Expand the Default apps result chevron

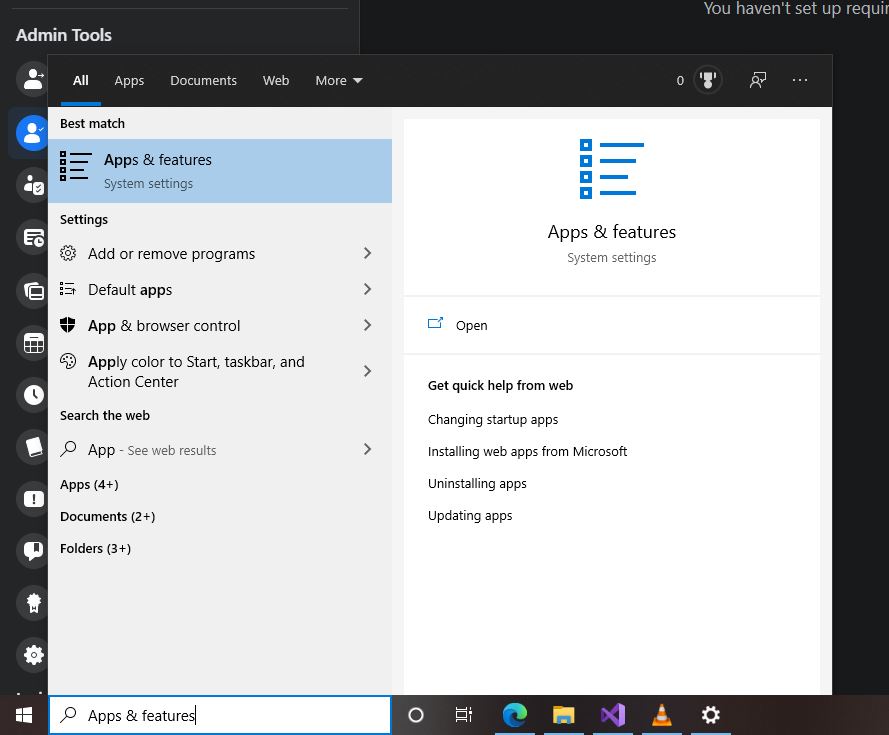click(x=367, y=290)
